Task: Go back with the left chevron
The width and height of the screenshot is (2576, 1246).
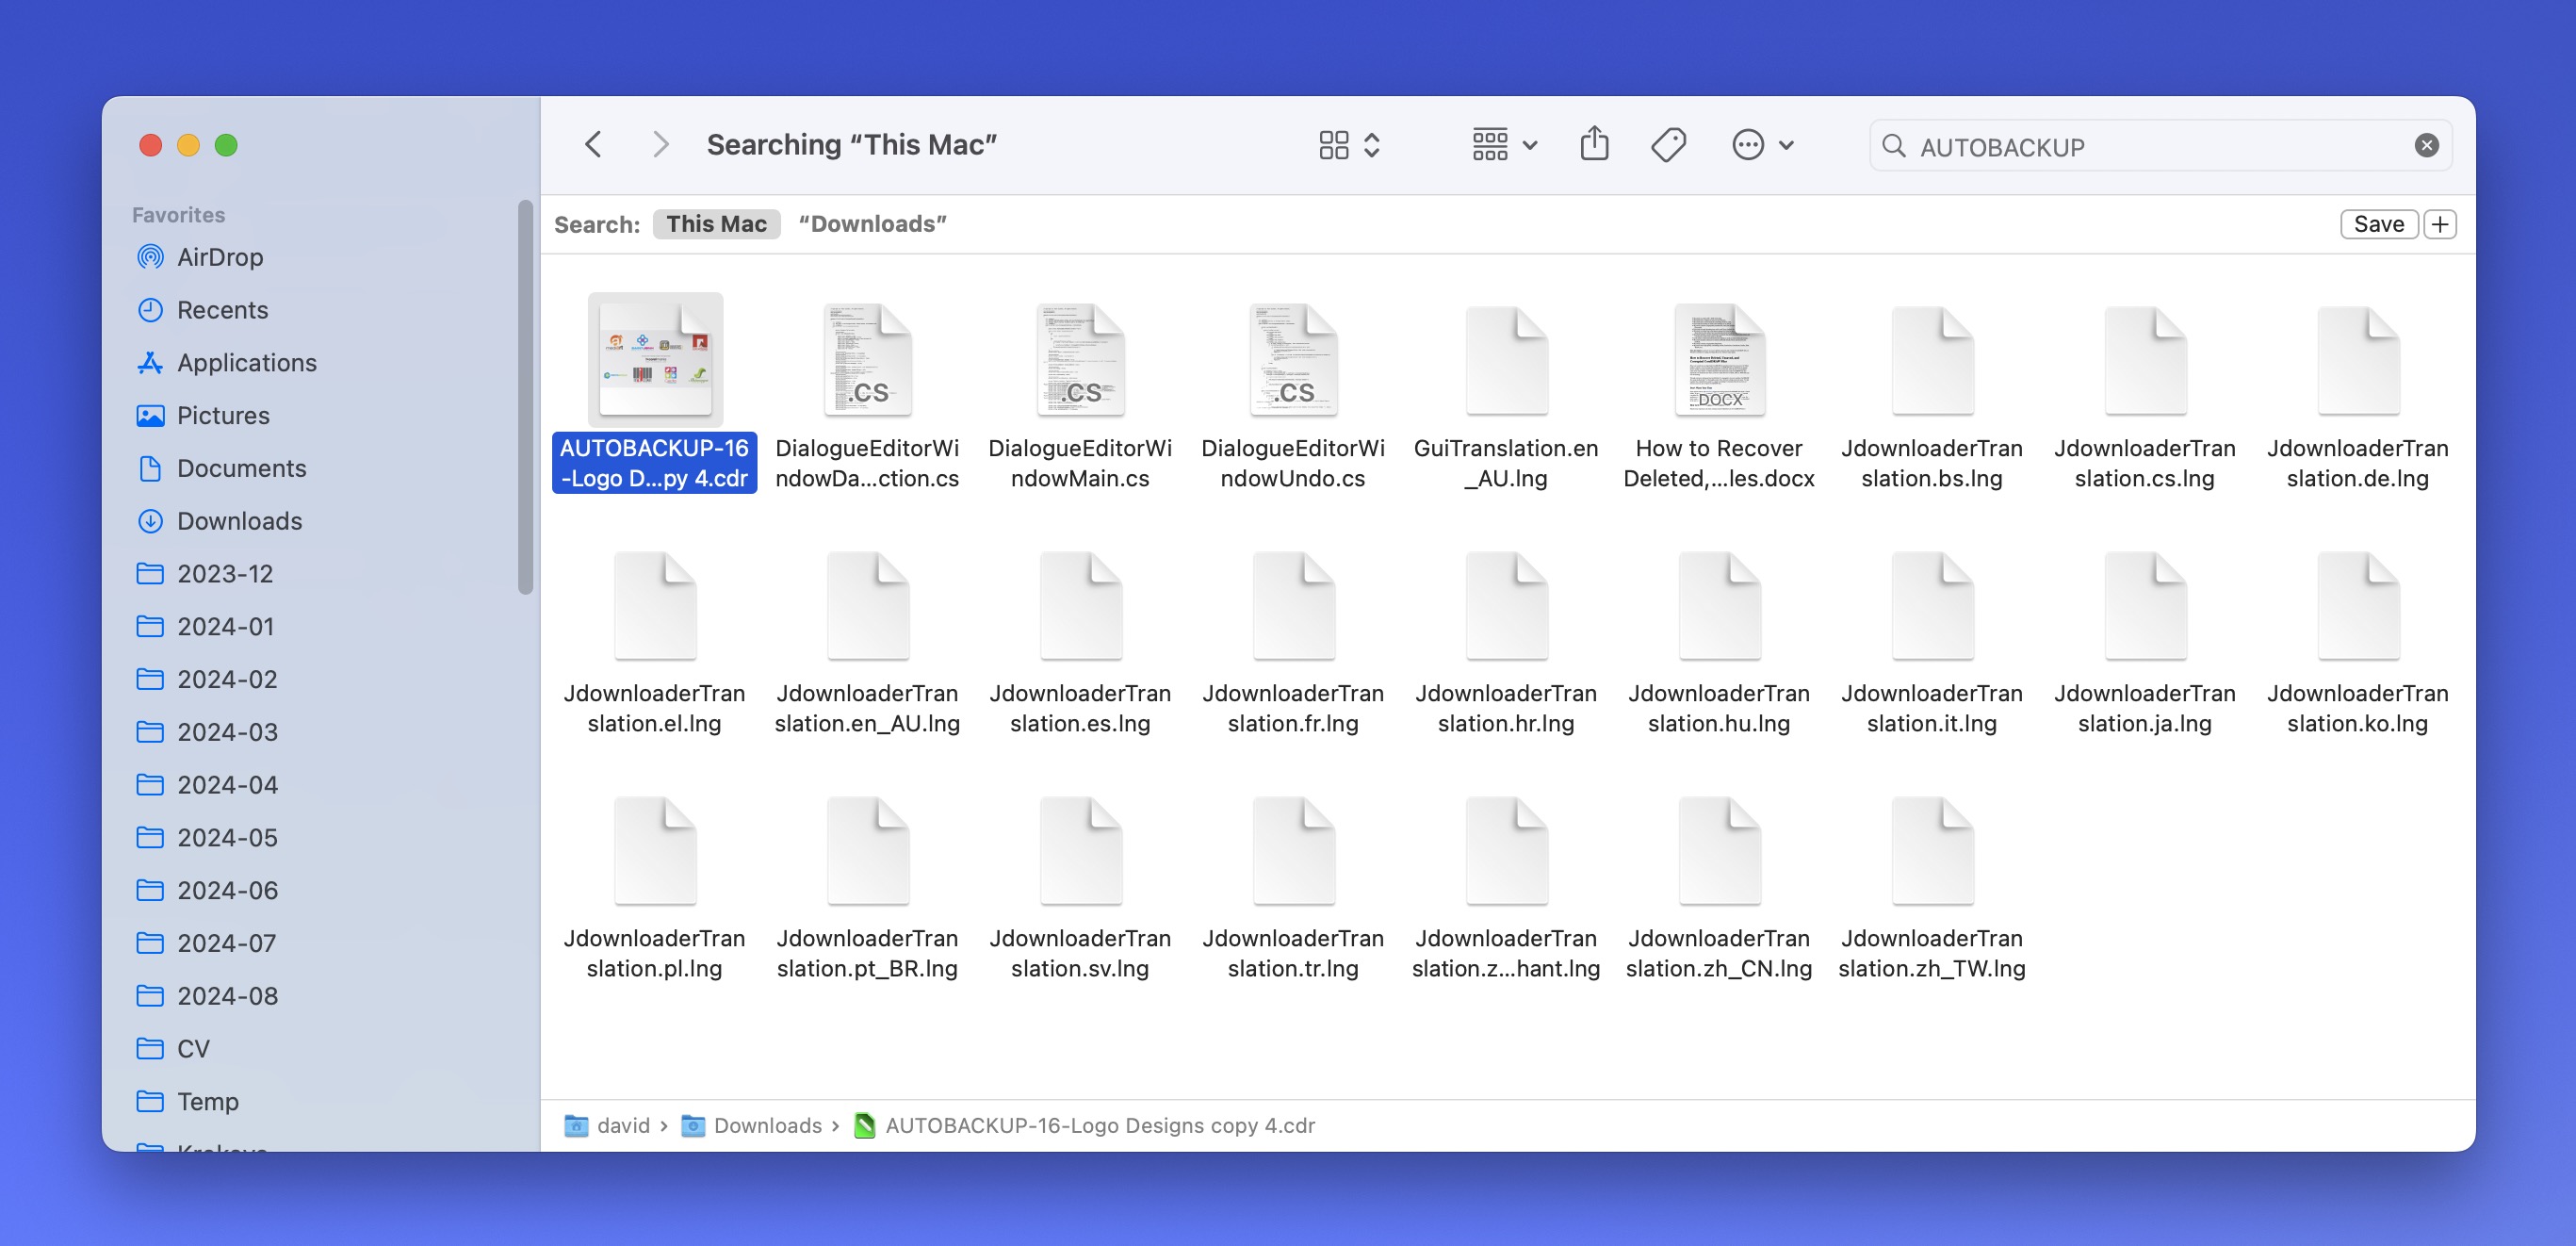Action: coord(593,145)
